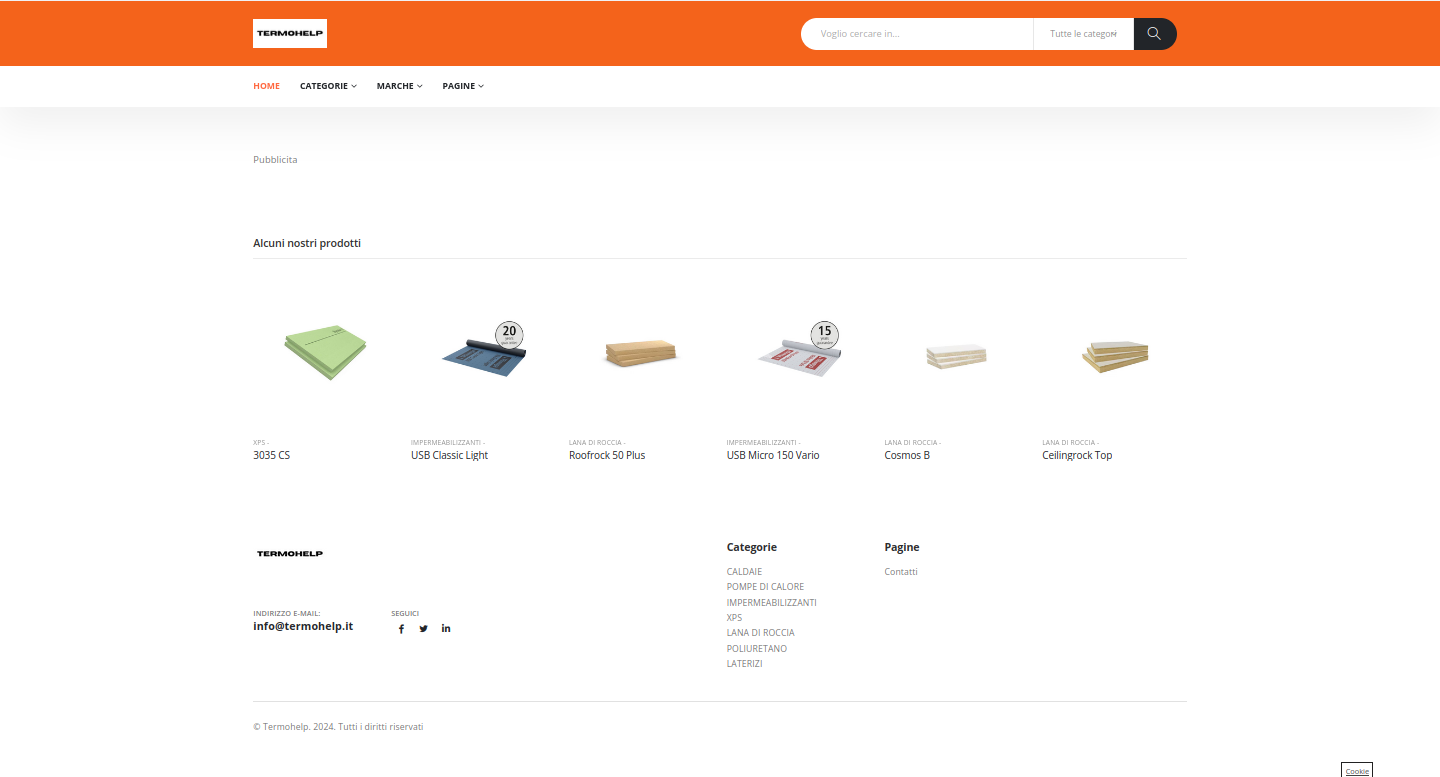Open the 3035 CS product image
1440x777 pixels.
click(325, 352)
